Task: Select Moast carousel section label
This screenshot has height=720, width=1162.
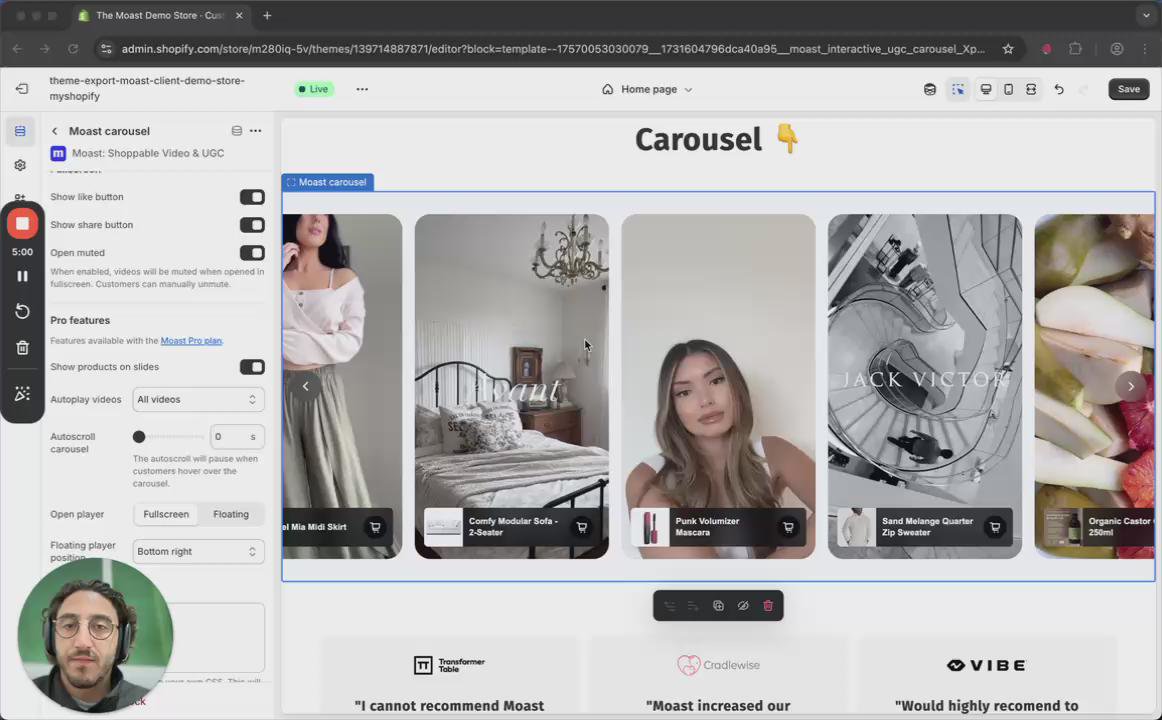Action: click(x=328, y=182)
